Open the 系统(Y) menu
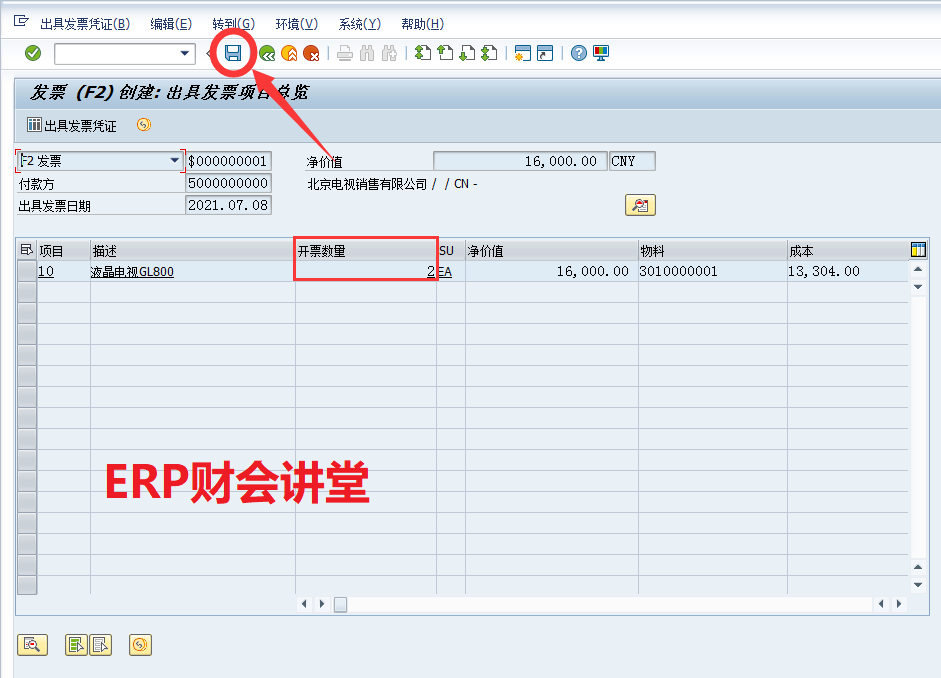This screenshot has width=941, height=678. pos(358,23)
